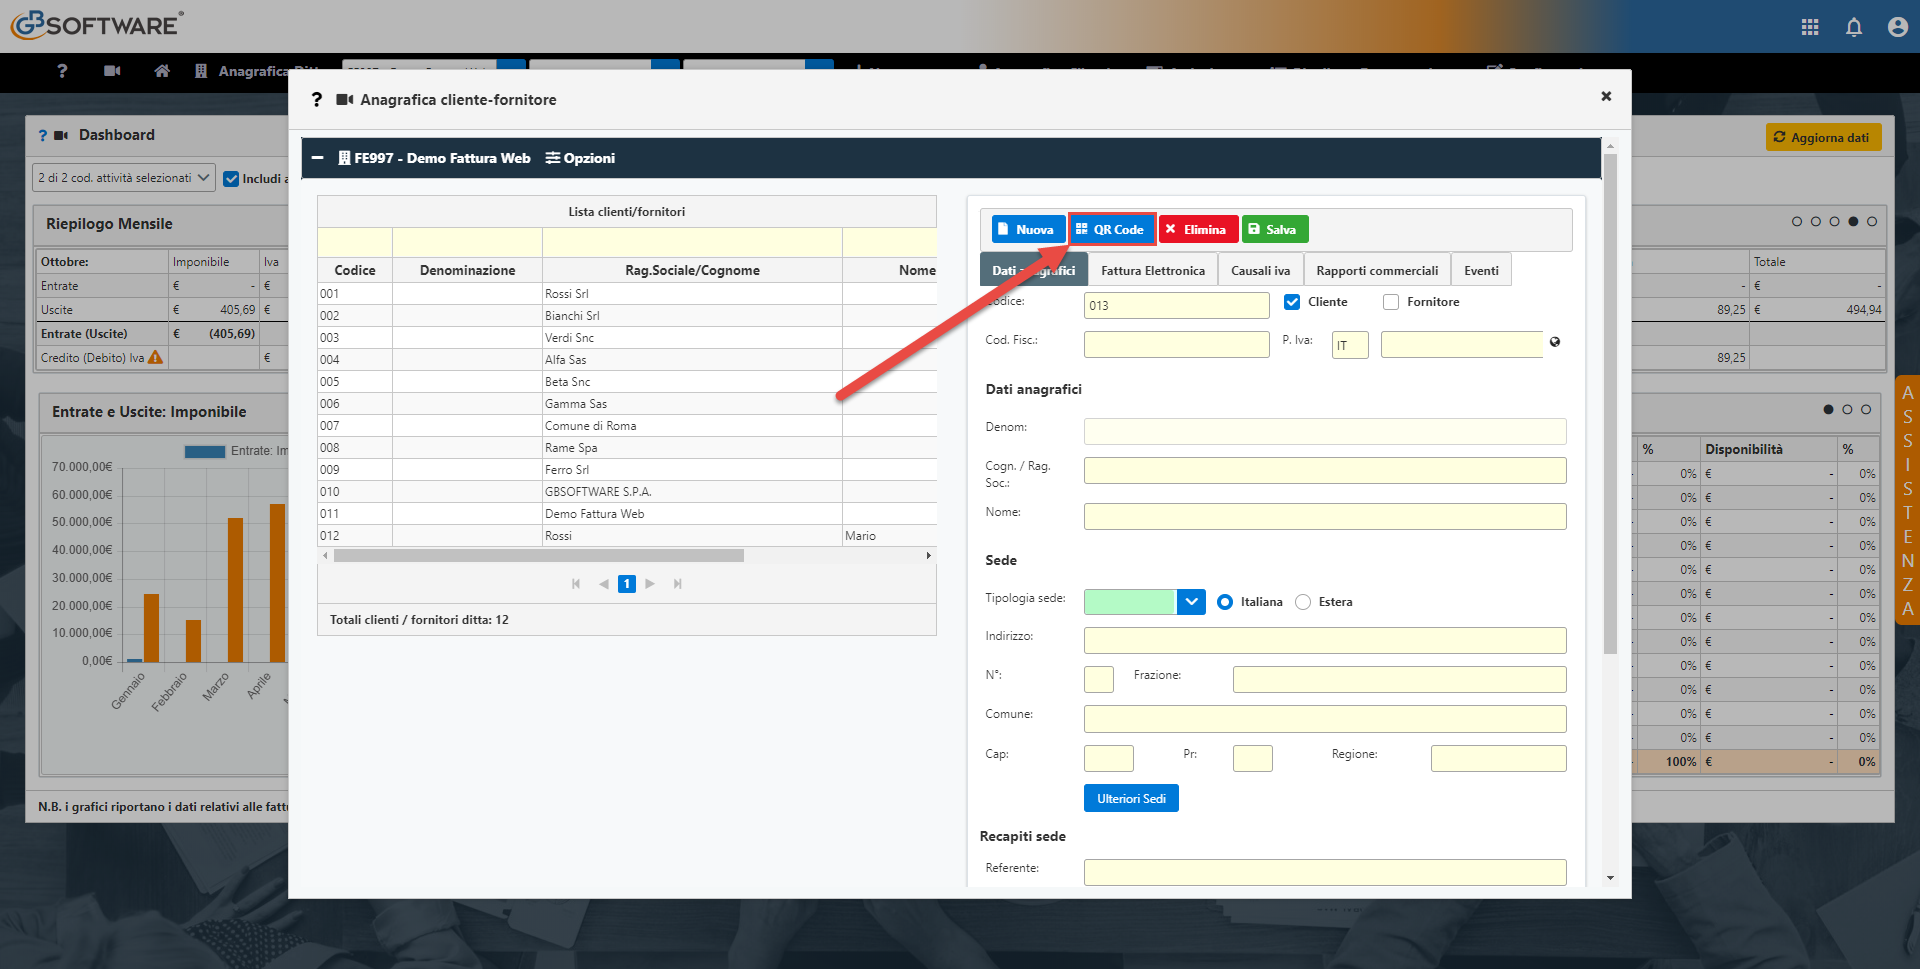
Task: Select row 001 Rossi Srl
Action: [x=627, y=294]
